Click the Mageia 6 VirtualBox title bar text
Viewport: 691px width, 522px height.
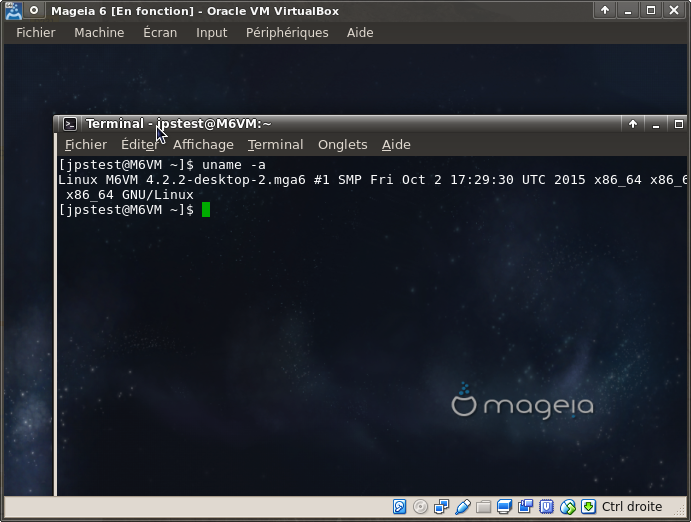point(195,11)
